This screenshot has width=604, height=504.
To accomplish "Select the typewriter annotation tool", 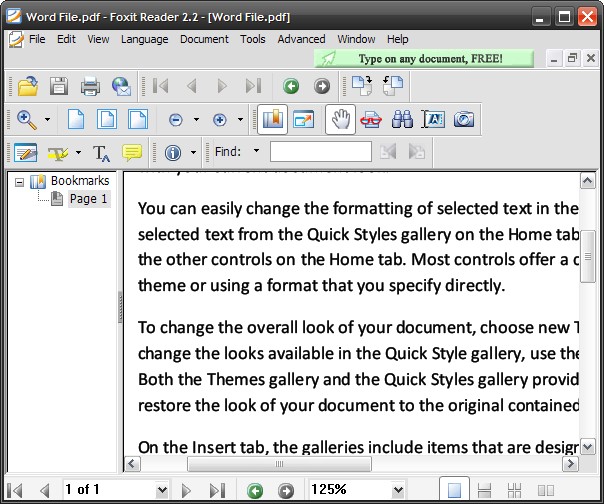I will [25, 153].
